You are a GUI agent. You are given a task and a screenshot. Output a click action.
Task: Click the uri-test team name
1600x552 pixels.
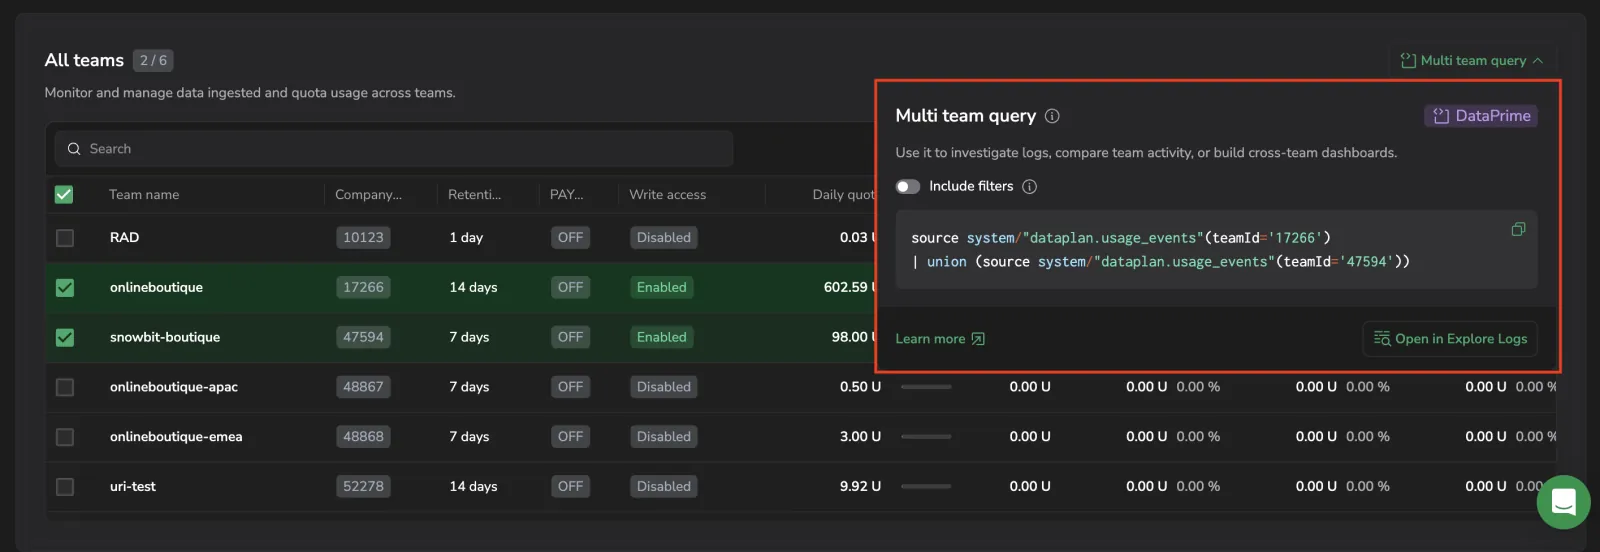click(x=133, y=487)
